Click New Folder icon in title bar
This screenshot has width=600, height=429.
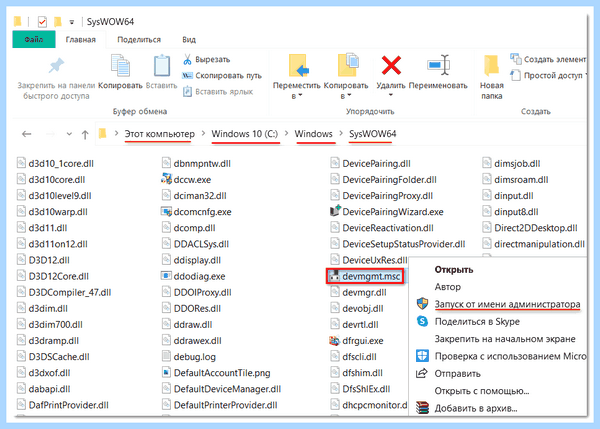[58, 21]
